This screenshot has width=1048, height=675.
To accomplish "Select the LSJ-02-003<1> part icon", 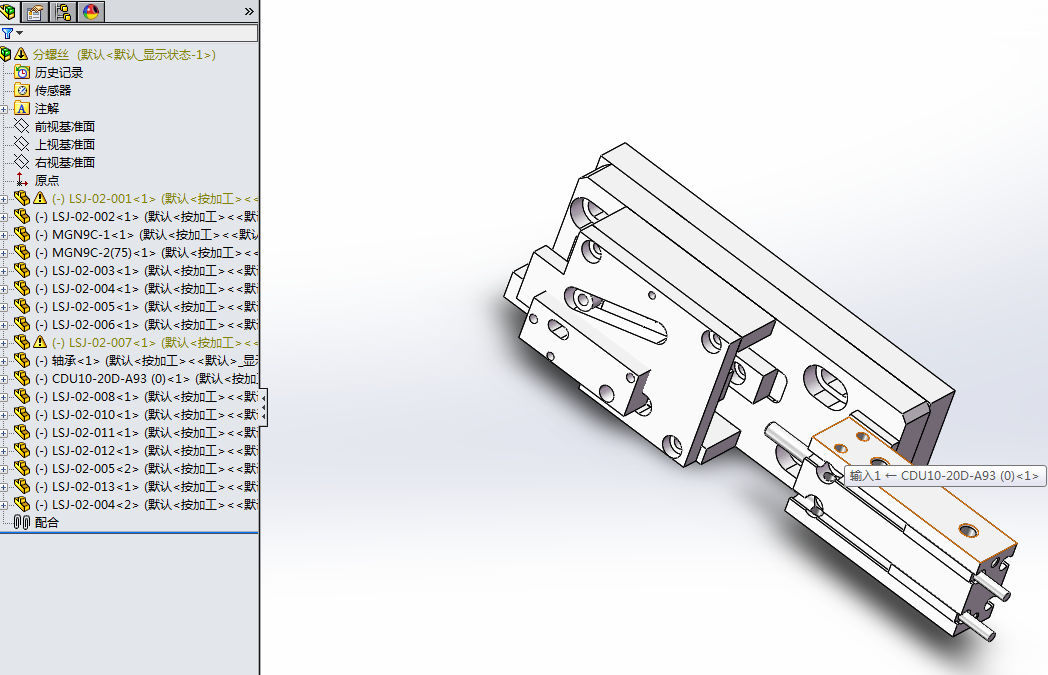I will pos(22,271).
